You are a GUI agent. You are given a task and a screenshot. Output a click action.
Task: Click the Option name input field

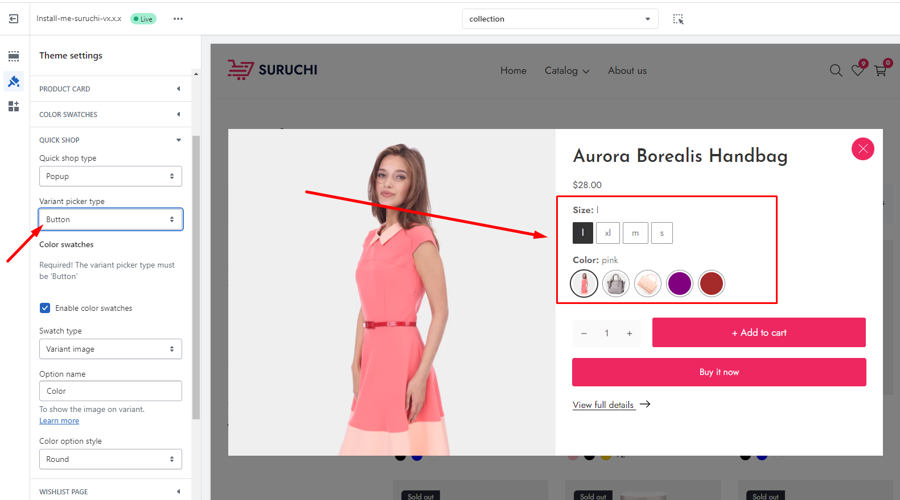[x=110, y=391]
